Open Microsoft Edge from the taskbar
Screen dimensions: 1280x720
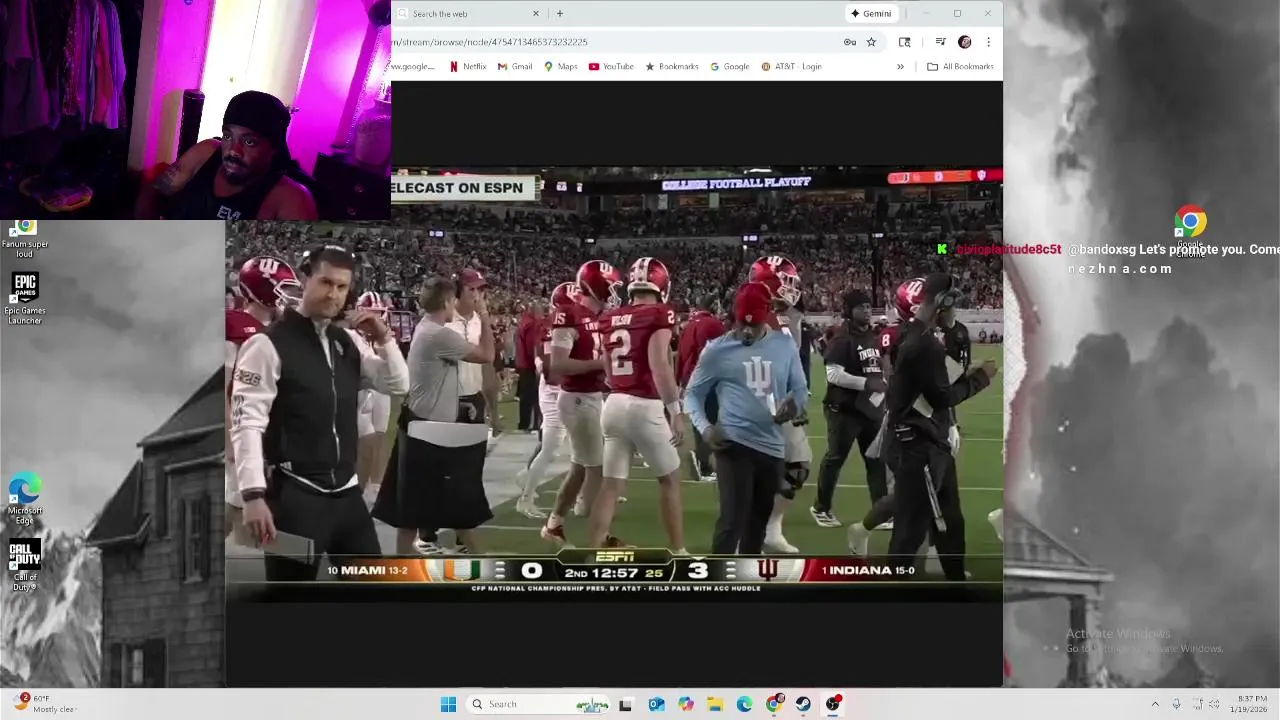click(744, 704)
